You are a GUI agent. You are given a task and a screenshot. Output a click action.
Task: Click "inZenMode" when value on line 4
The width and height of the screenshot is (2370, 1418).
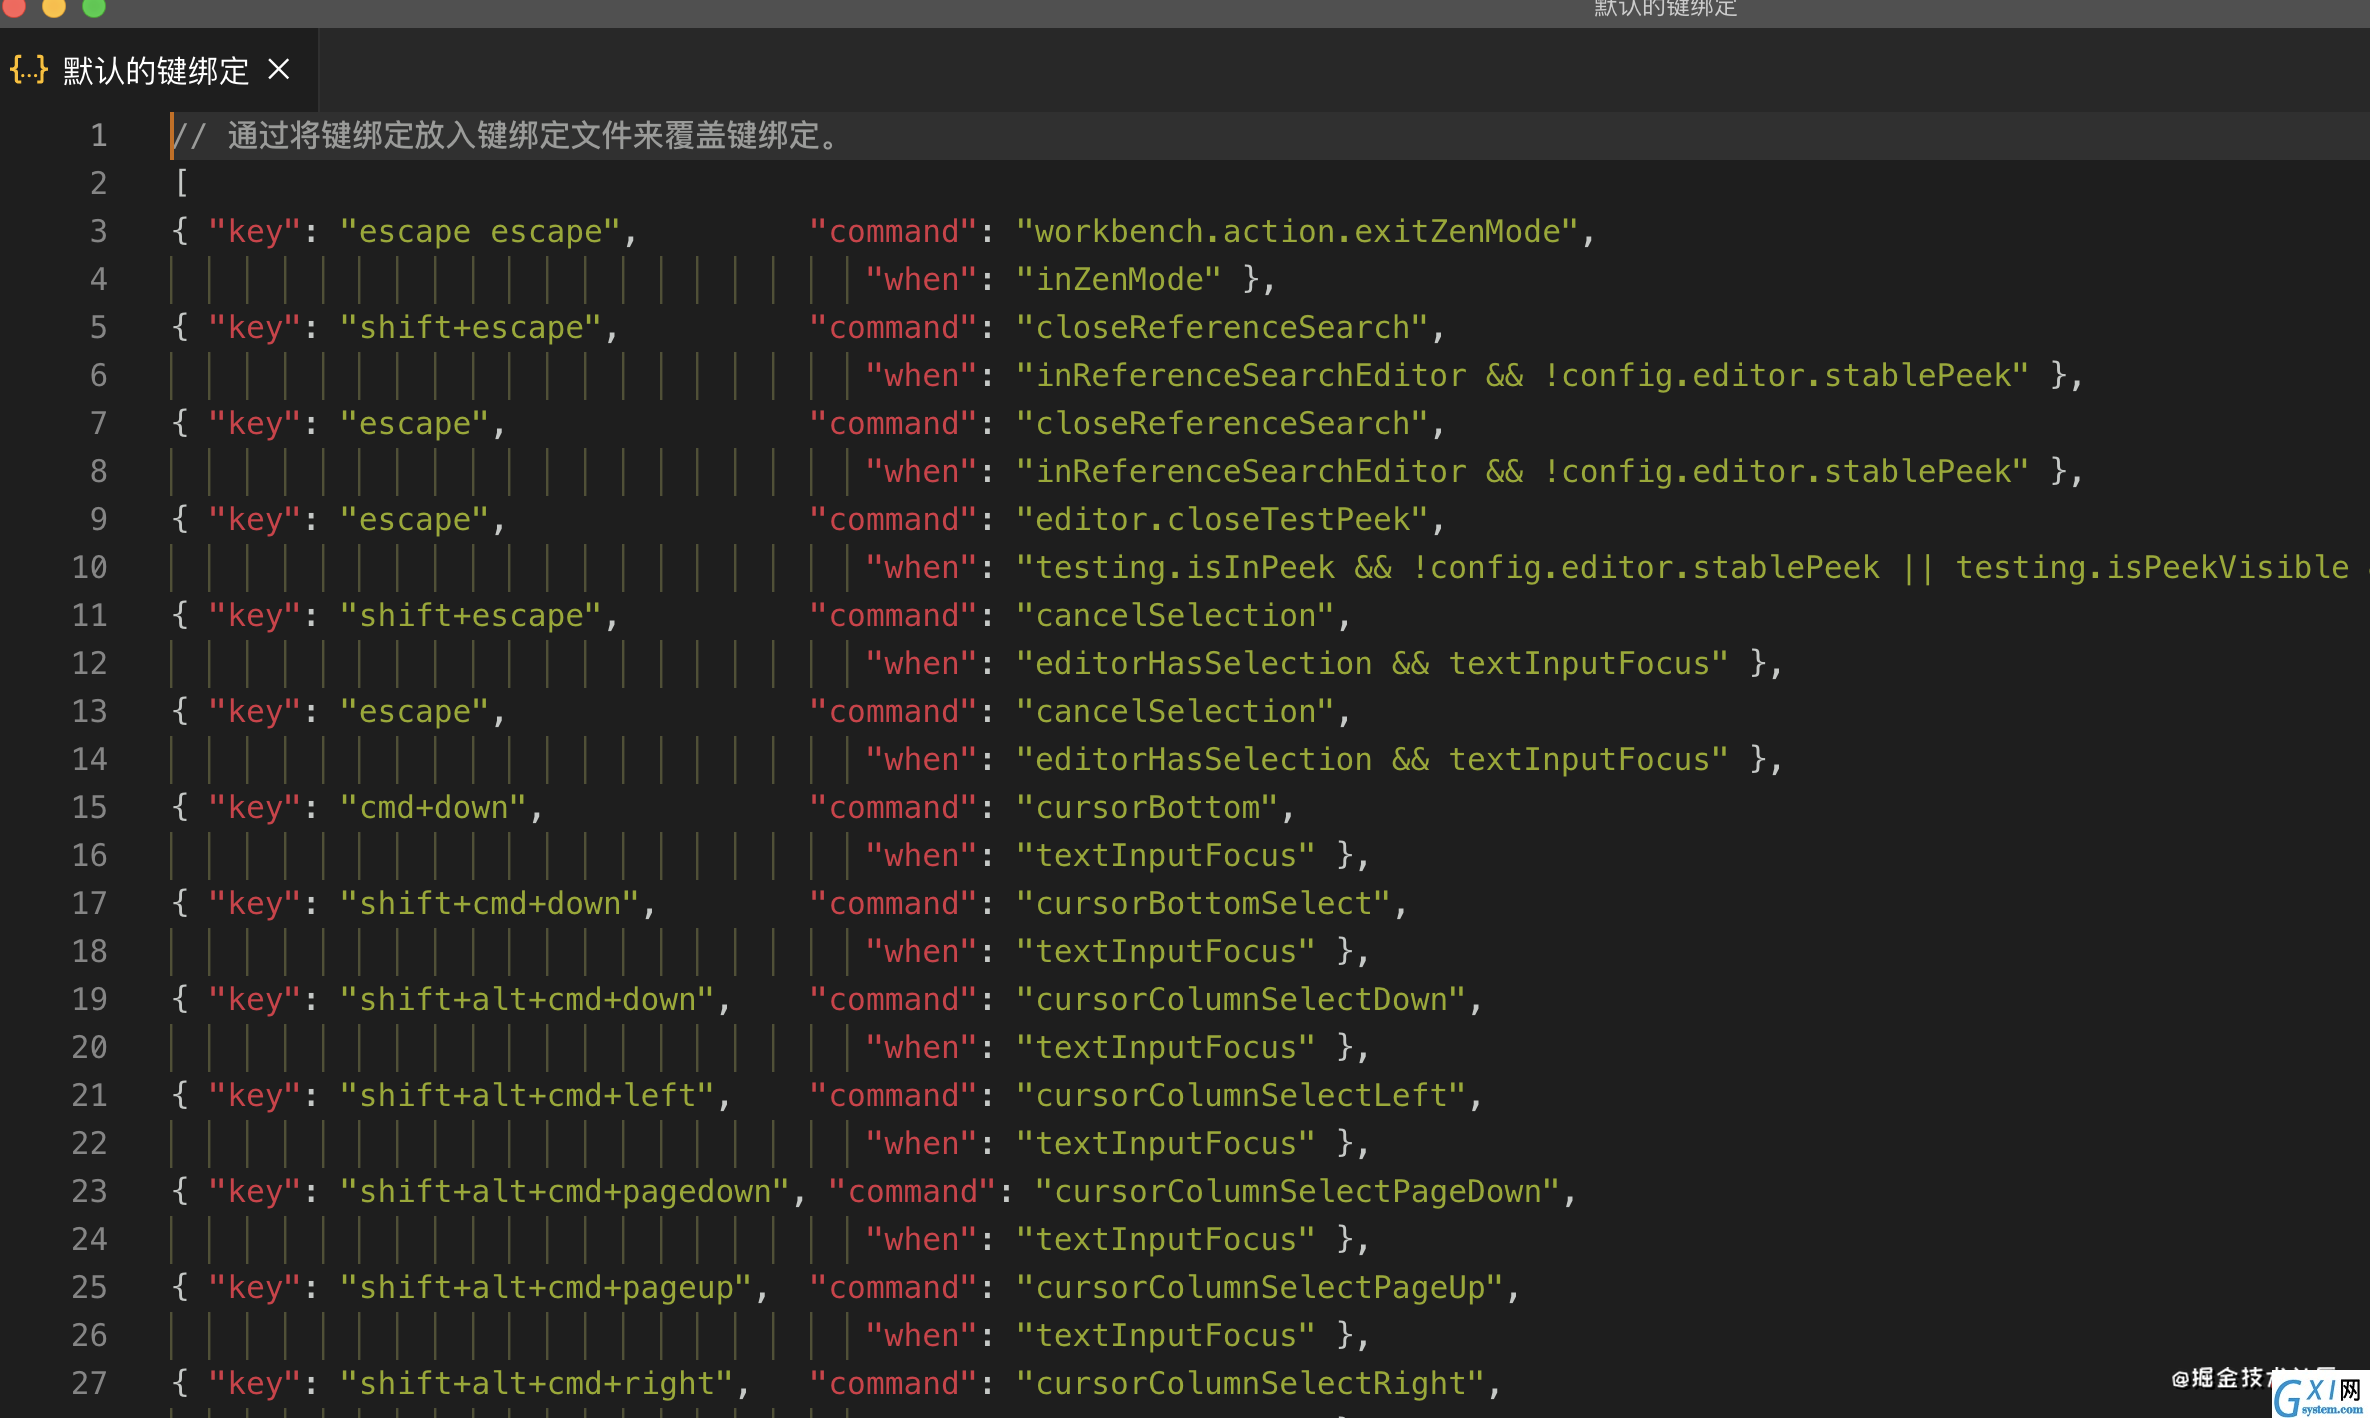coord(1118,279)
